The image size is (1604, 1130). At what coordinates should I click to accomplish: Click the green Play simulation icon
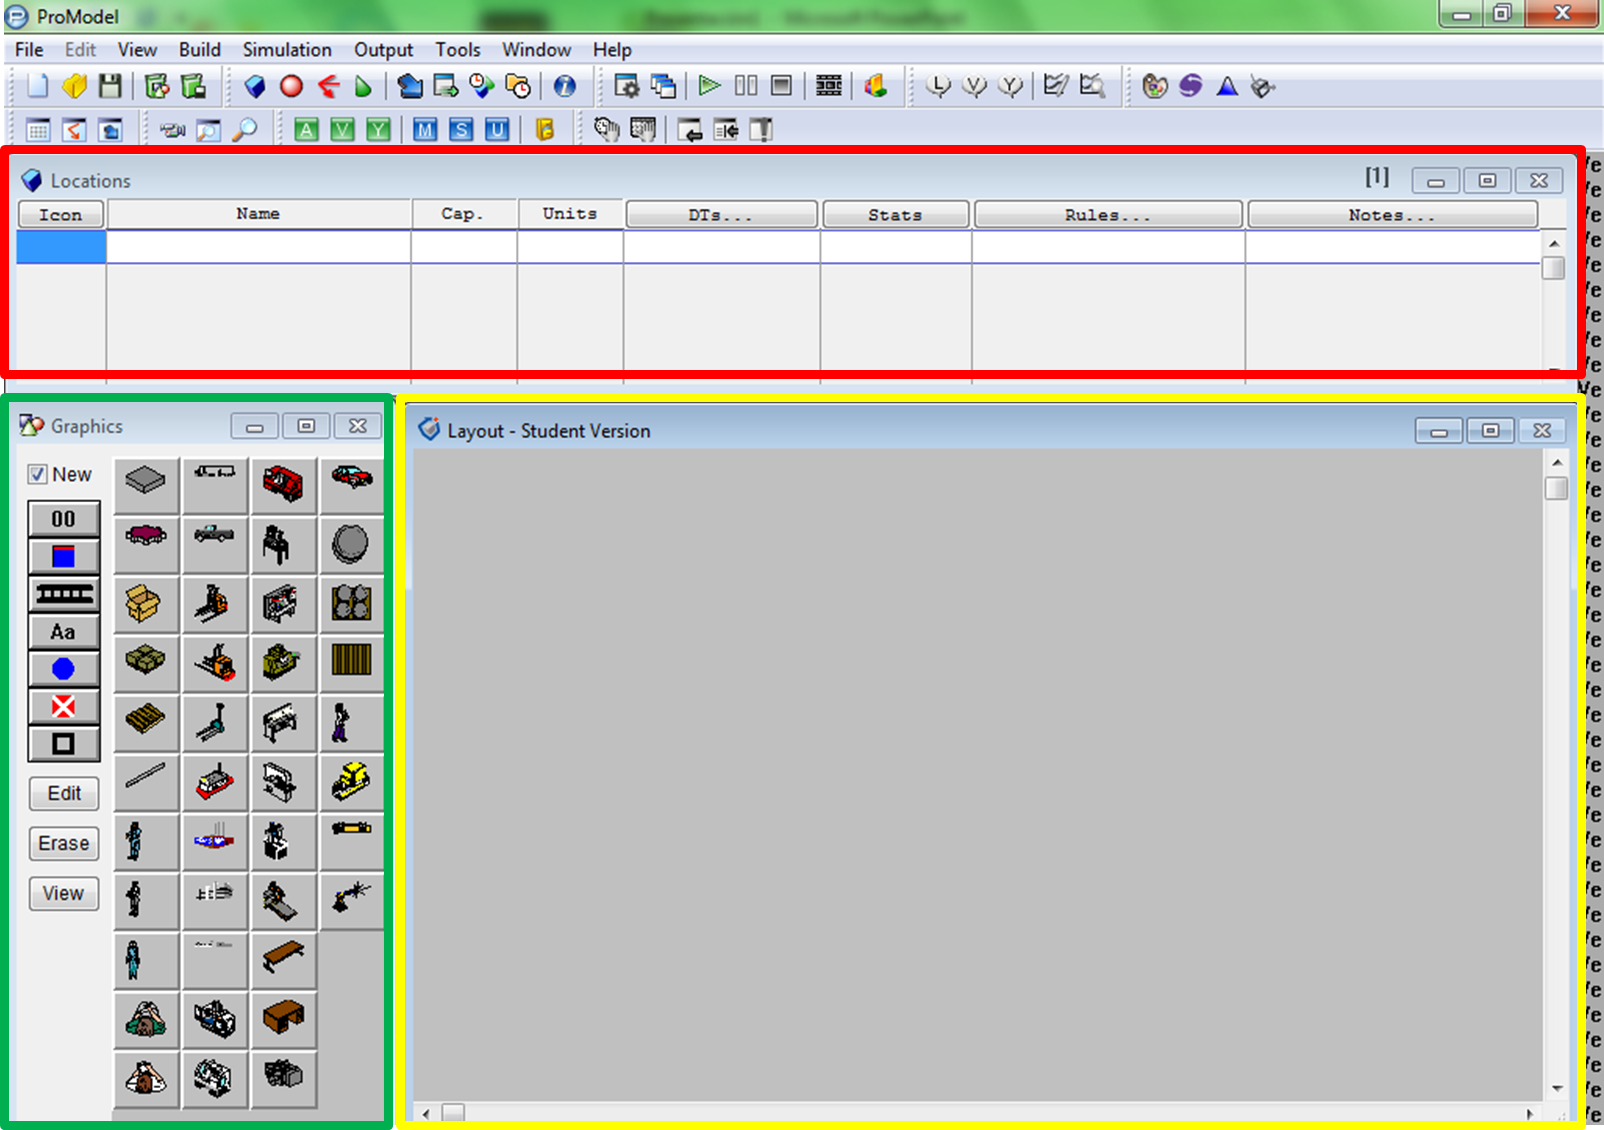coord(709,86)
